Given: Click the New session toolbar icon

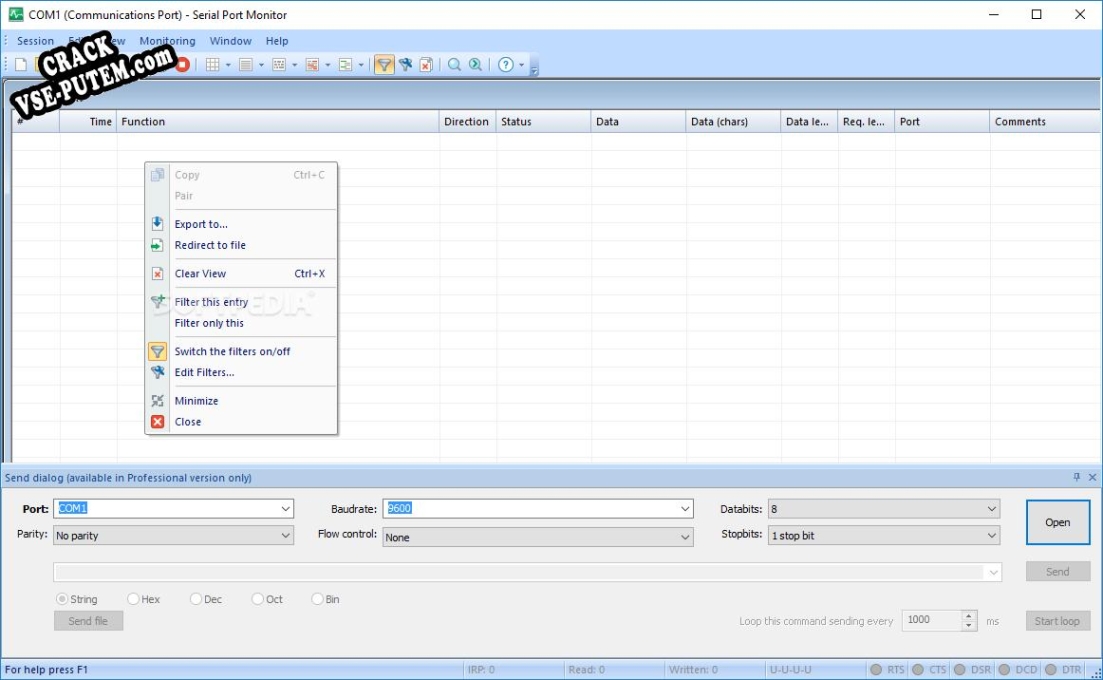Looking at the screenshot, I should pos(21,65).
